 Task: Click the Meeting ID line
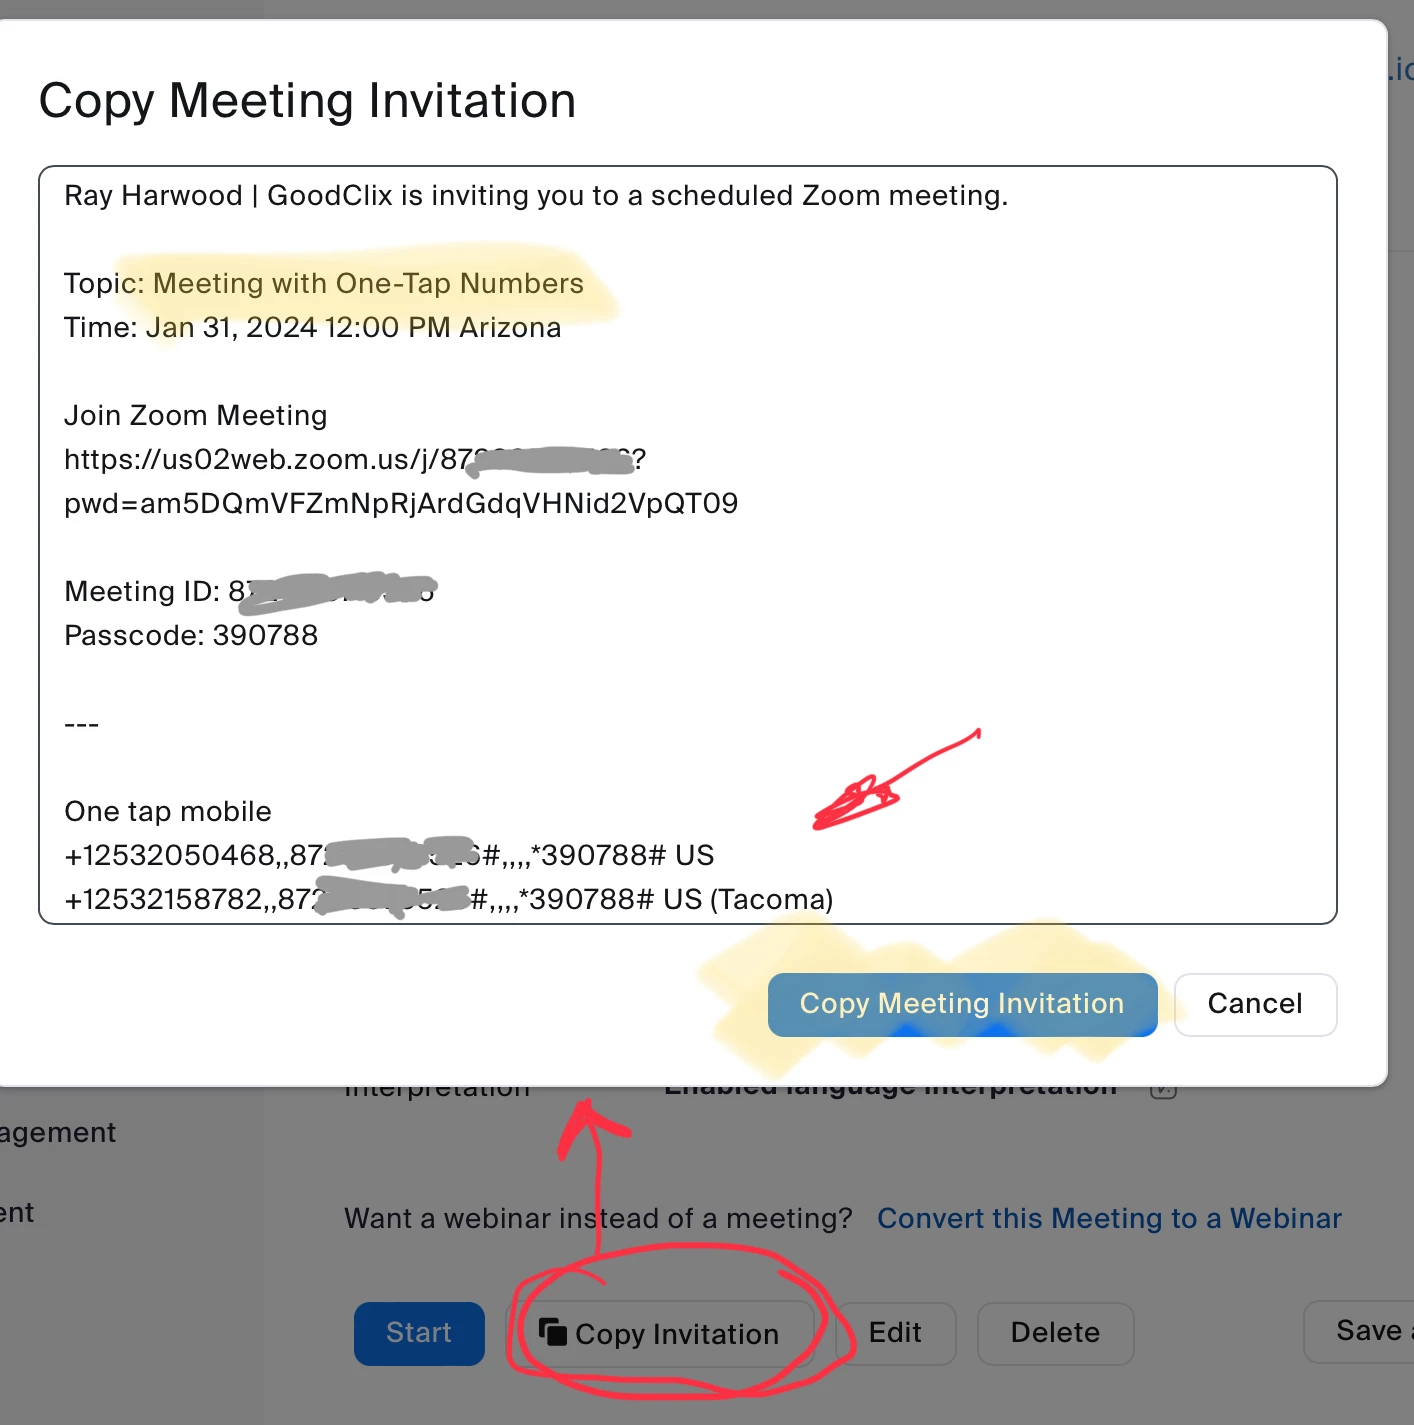[251, 592]
